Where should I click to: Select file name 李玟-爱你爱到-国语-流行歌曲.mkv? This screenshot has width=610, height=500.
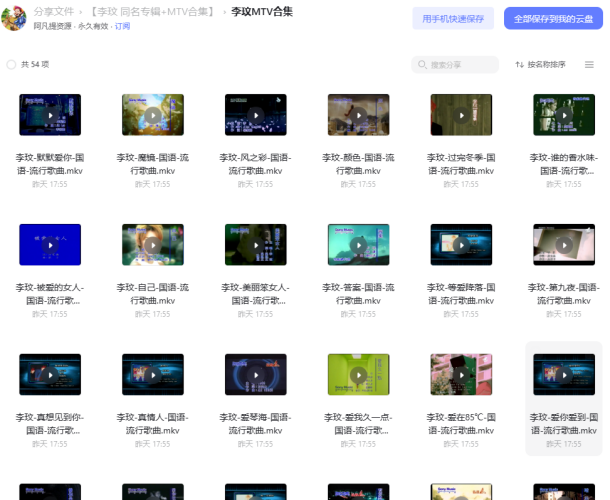pyautogui.click(x=564, y=424)
